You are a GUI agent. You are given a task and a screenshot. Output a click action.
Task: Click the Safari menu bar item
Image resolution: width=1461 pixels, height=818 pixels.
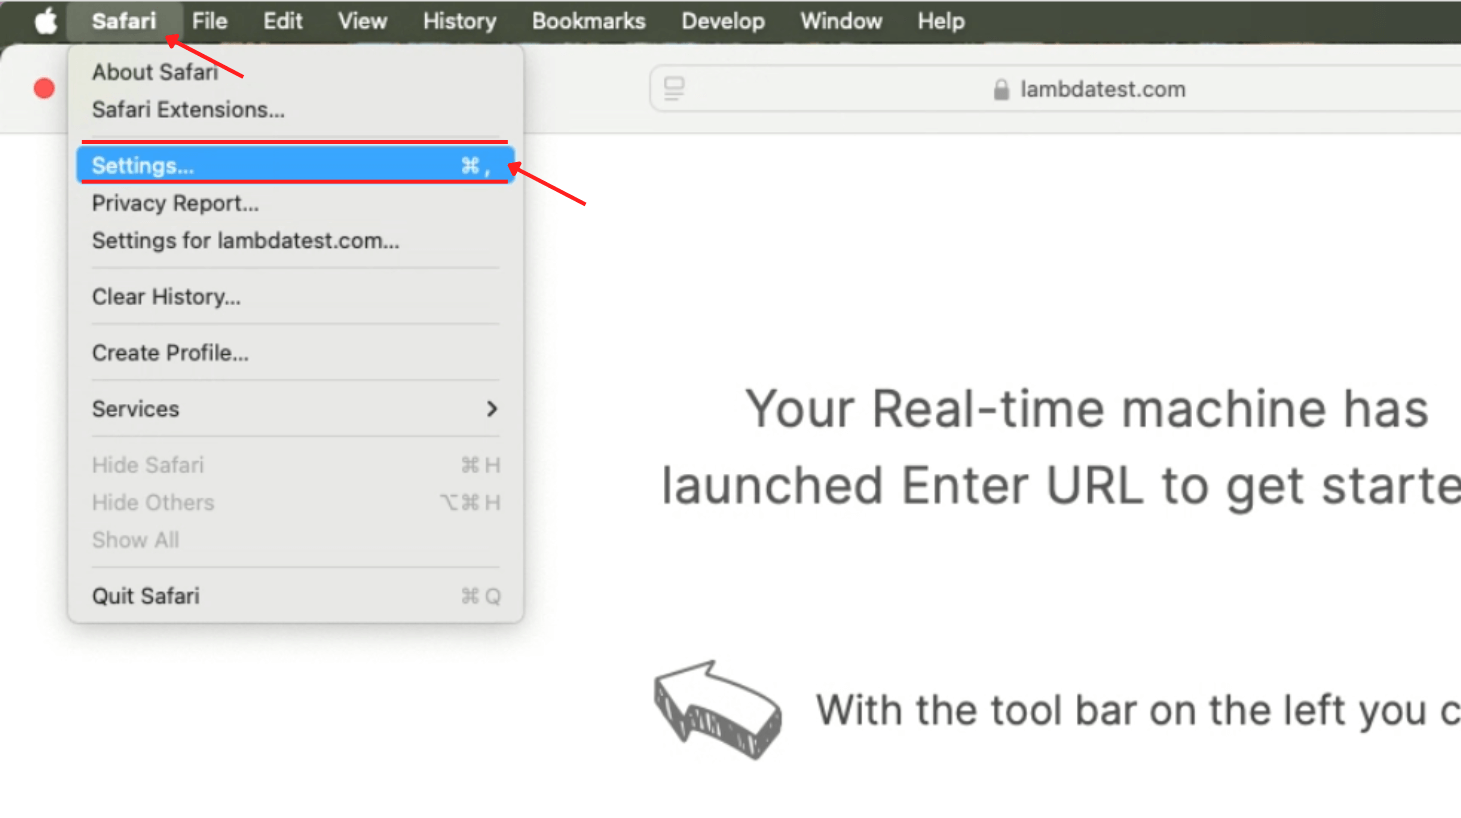pos(124,21)
